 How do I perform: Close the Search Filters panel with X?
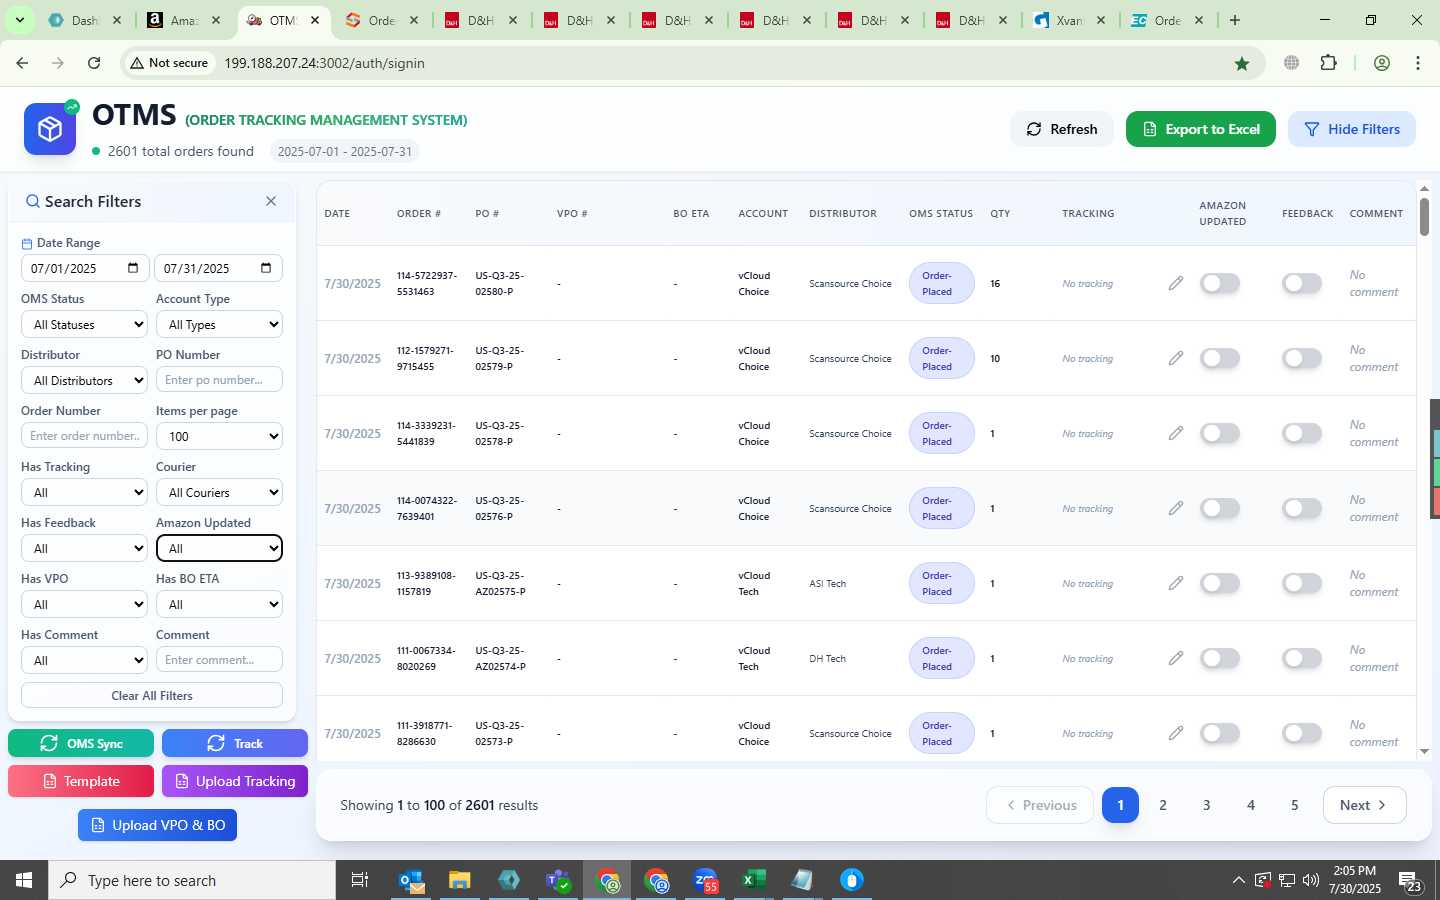[x=271, y=201]
